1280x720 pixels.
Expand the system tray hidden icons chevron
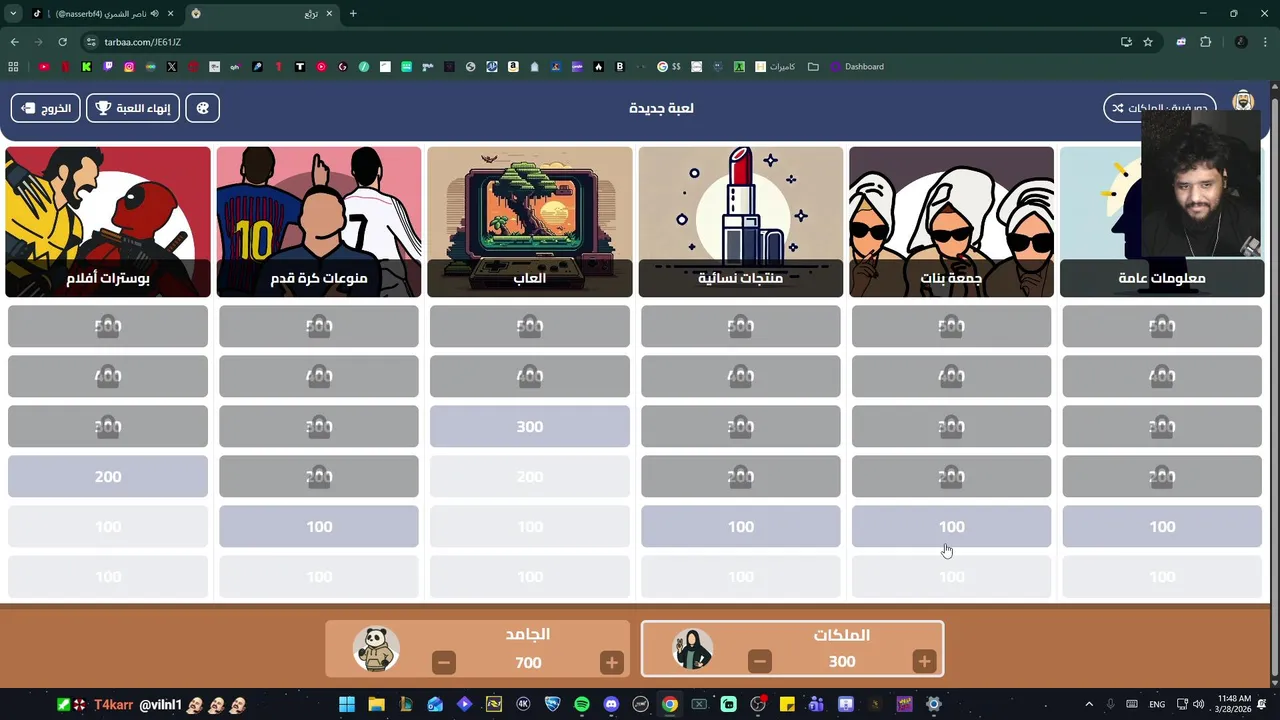pos(1089,704)
